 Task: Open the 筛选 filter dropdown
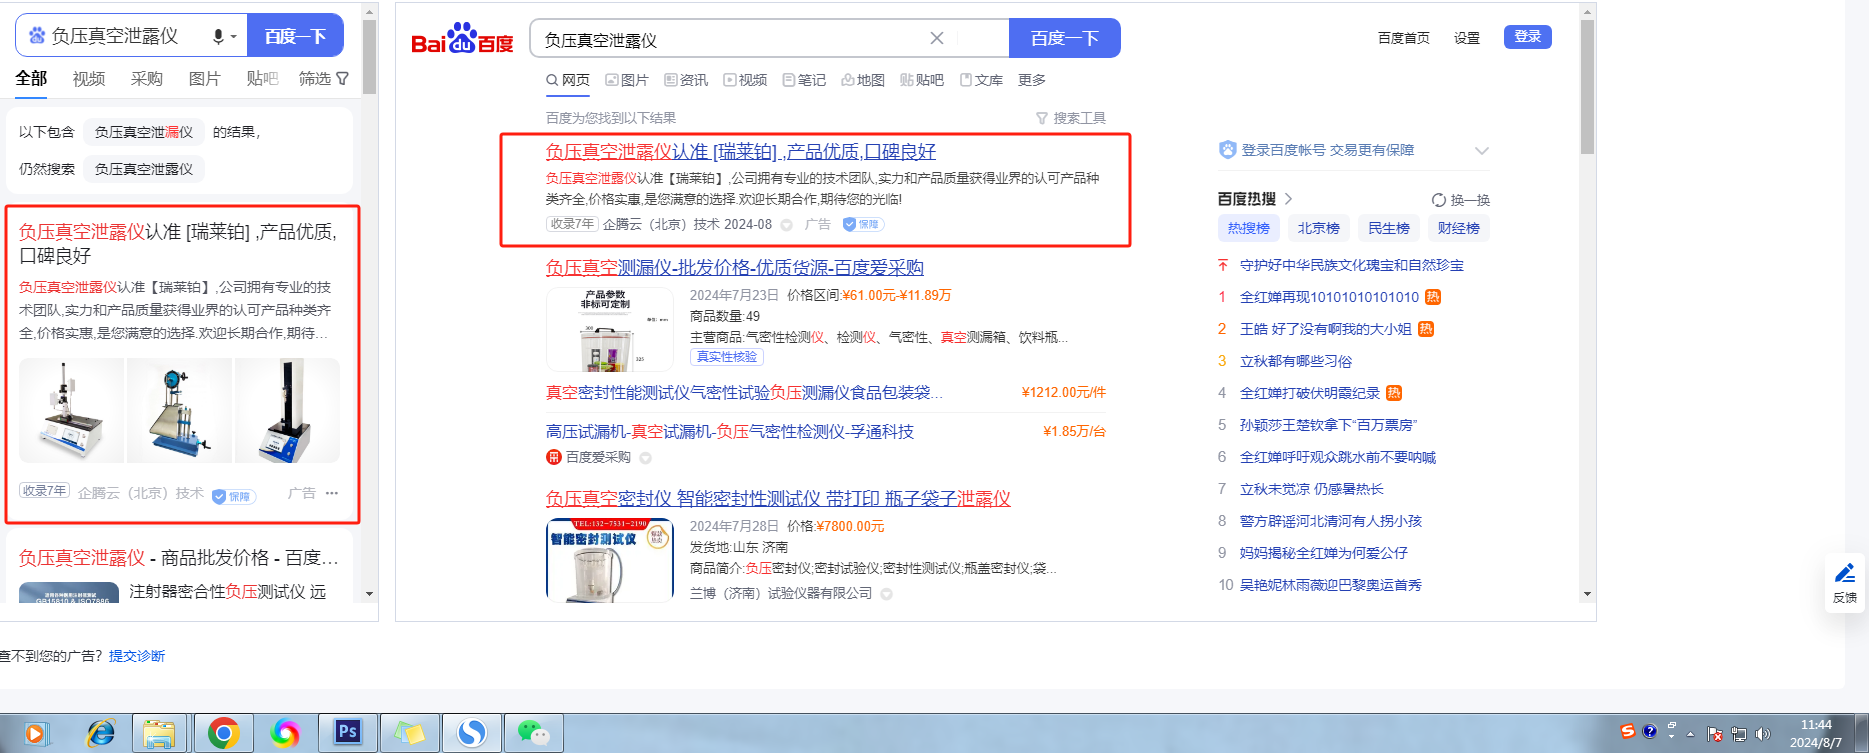324,79
